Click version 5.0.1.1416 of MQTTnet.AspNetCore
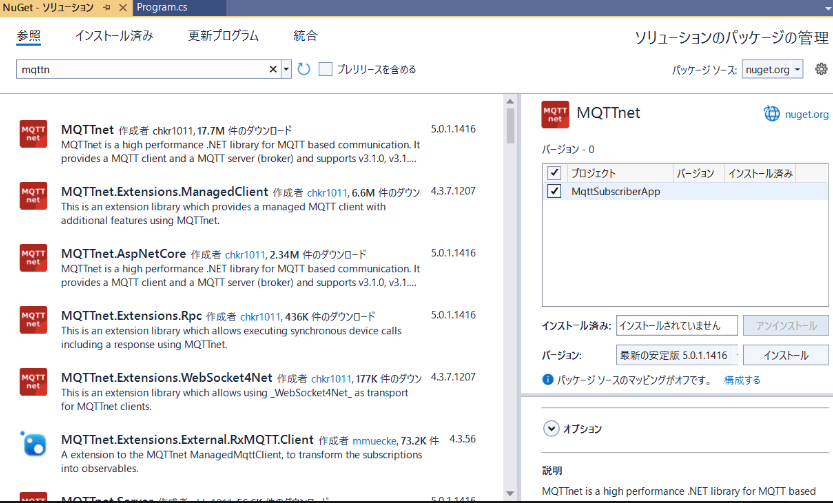 click(x=453, y=253)
